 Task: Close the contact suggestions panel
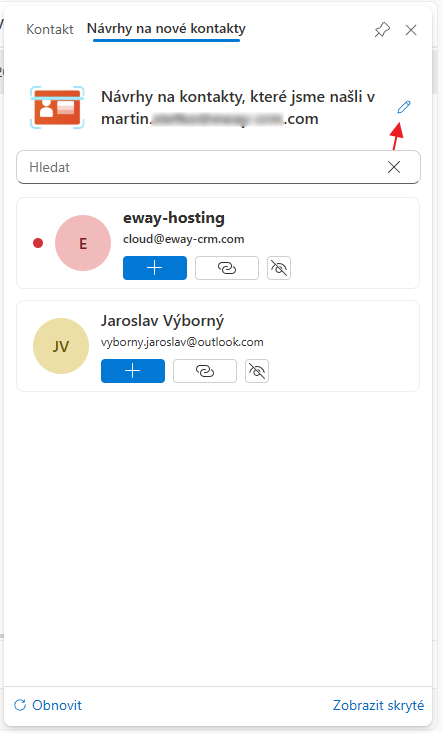click(x=411, y=30)
